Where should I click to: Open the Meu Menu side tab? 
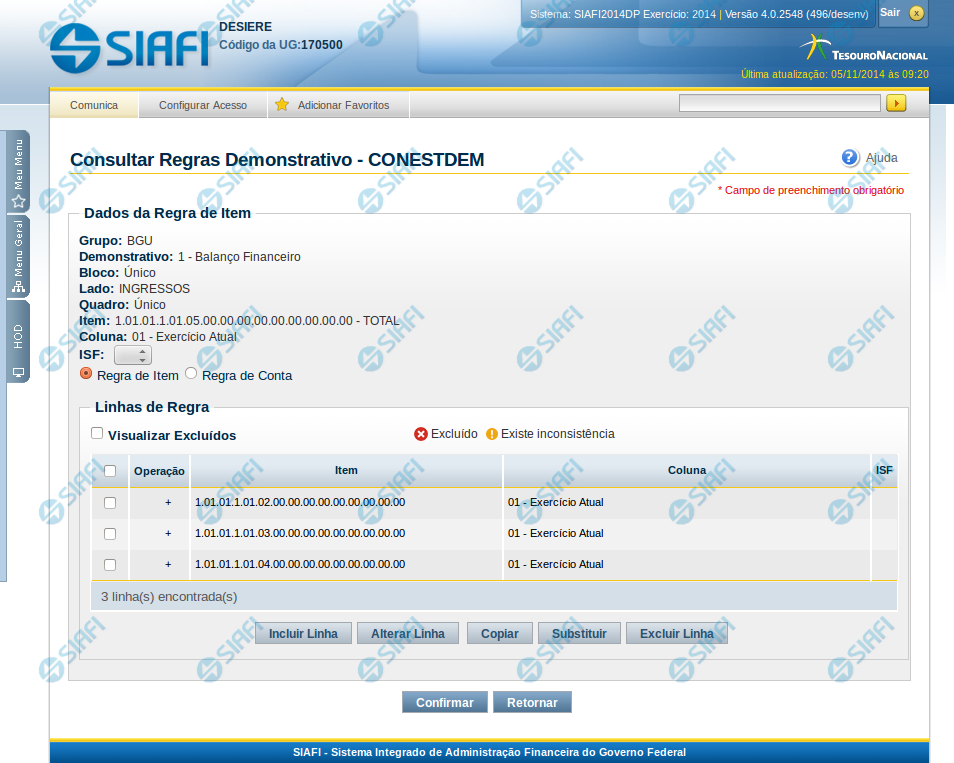click(18, 172)
